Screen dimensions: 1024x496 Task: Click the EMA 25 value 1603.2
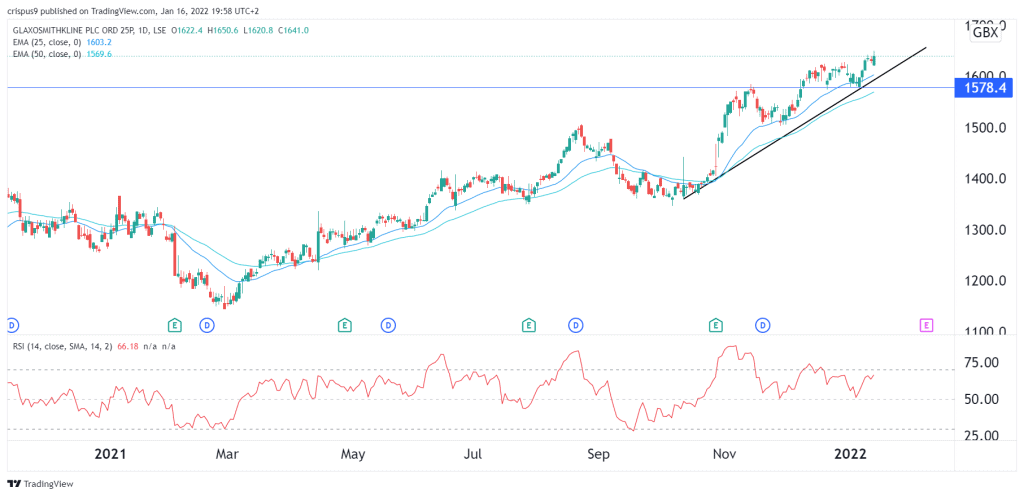coord(98,42)
